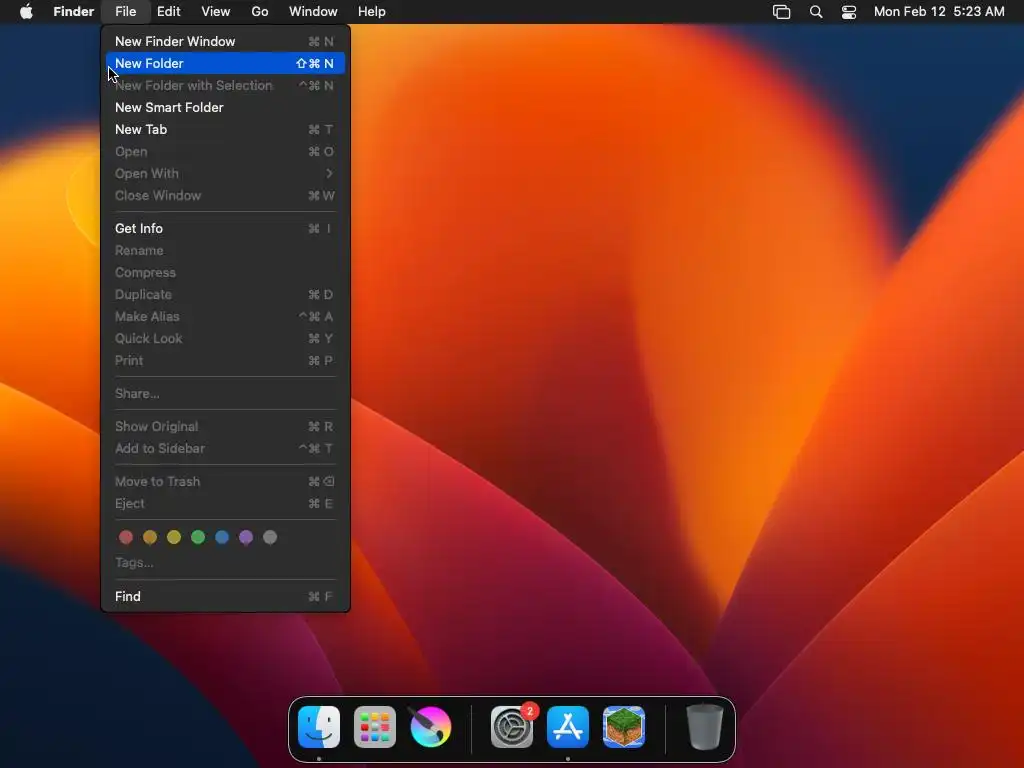
Task: Open System Settings from the Dock
Action: 512,727
